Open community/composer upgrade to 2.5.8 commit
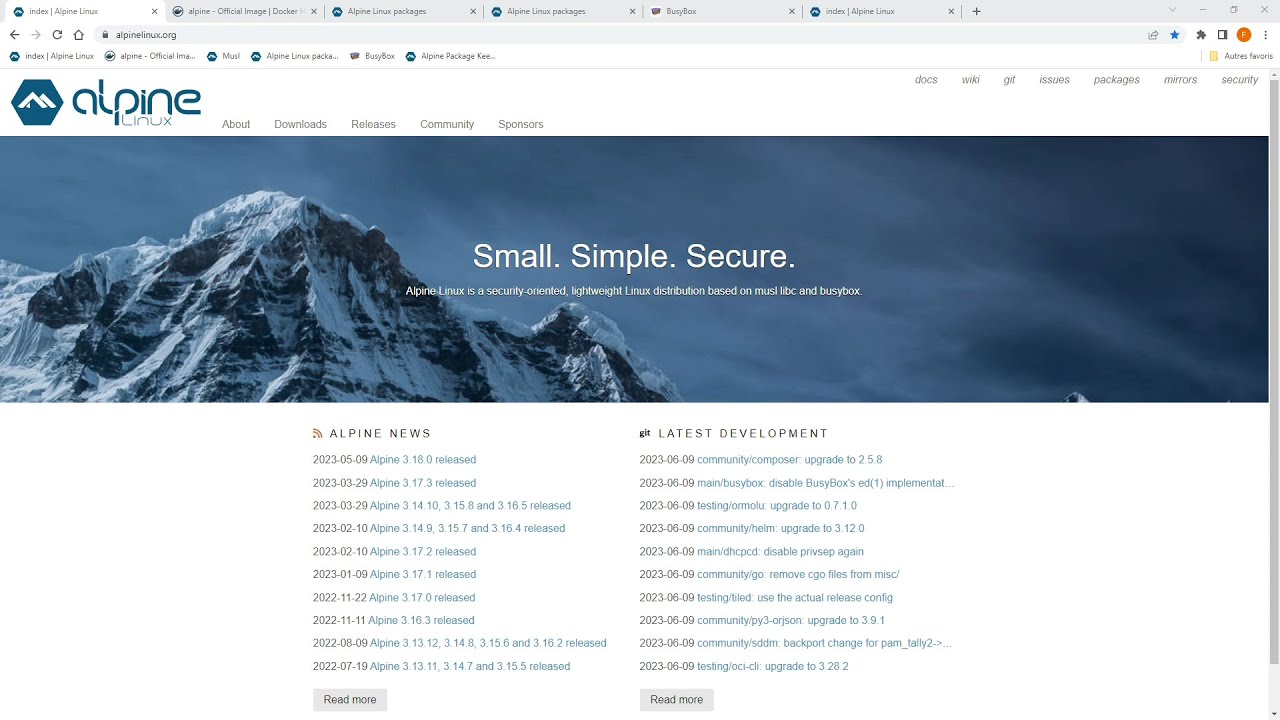This screenshot has height=720, width=1280. pyautogui.click(x=790, y=460)
